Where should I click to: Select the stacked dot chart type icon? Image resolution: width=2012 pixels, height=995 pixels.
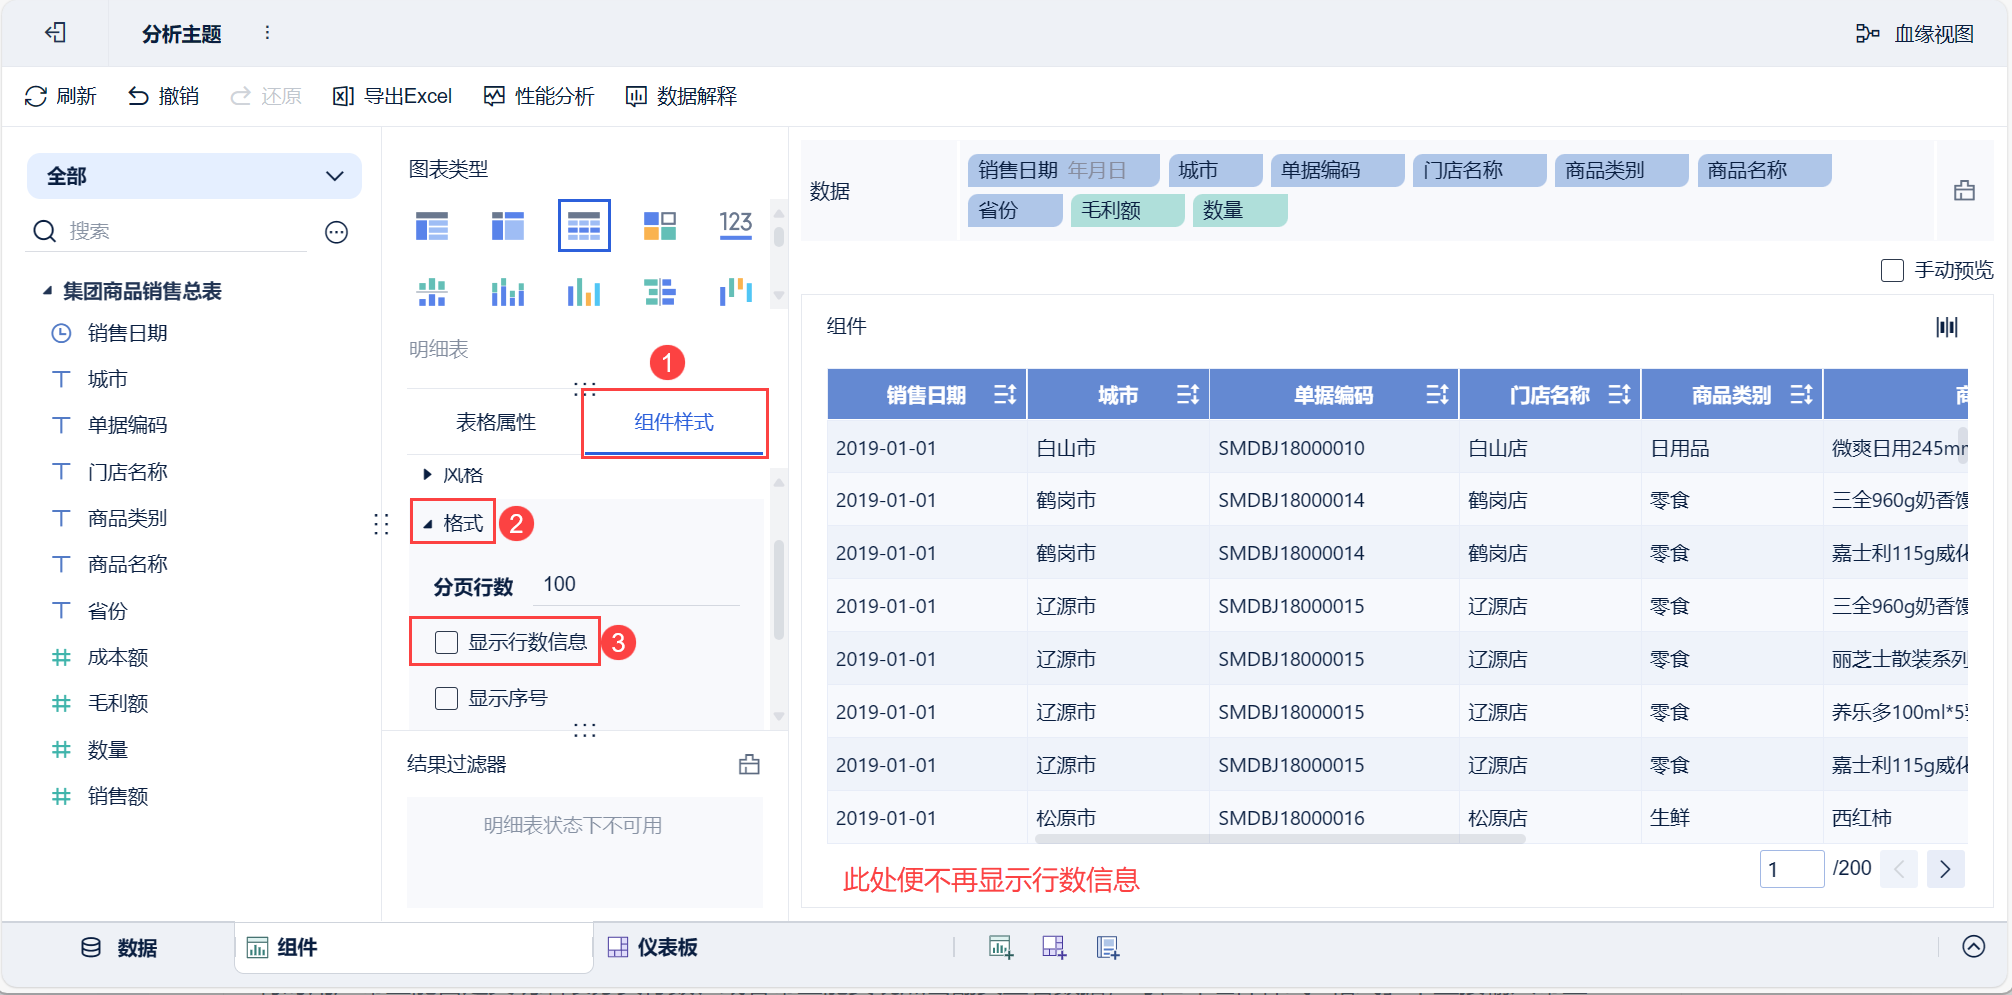pyautogui.click(x=432, y=292)
